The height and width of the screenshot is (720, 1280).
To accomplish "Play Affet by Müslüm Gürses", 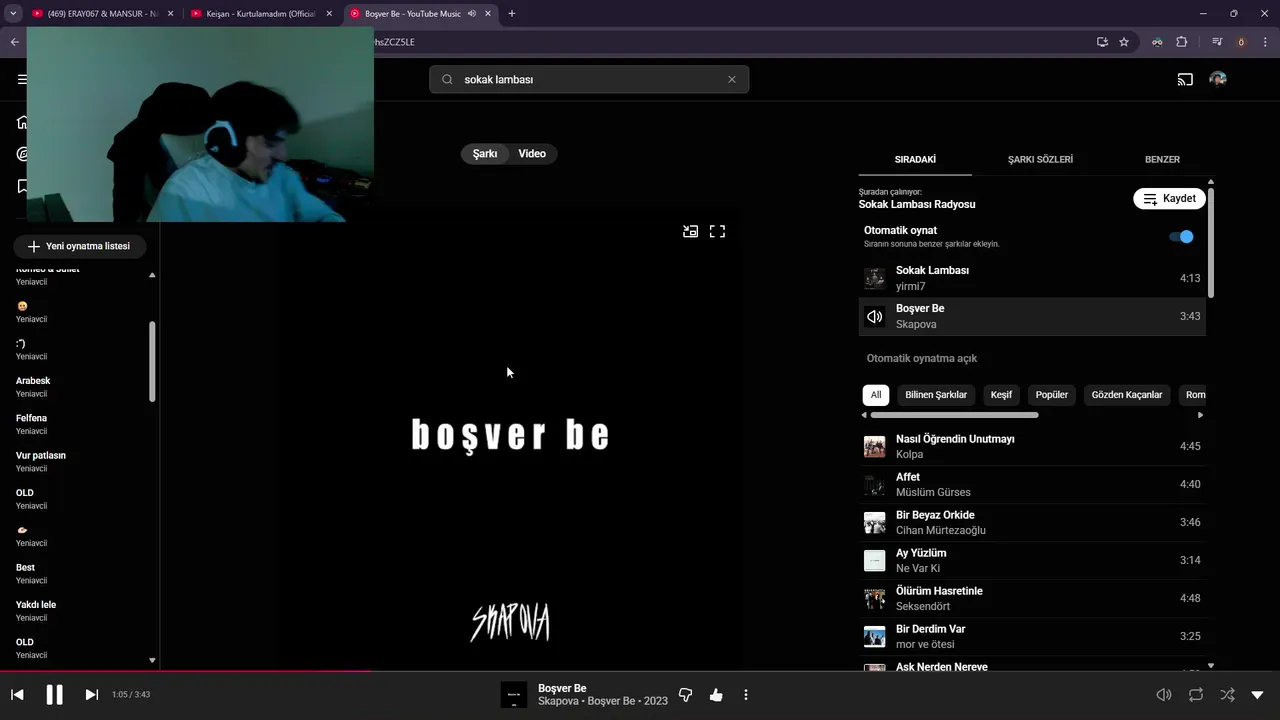I will coord(1032,484).
